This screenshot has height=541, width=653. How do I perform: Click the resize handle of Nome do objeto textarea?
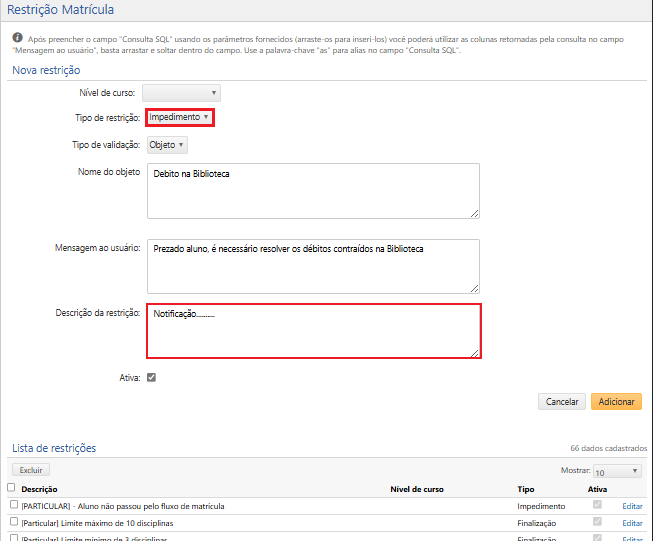pos(475,213)
